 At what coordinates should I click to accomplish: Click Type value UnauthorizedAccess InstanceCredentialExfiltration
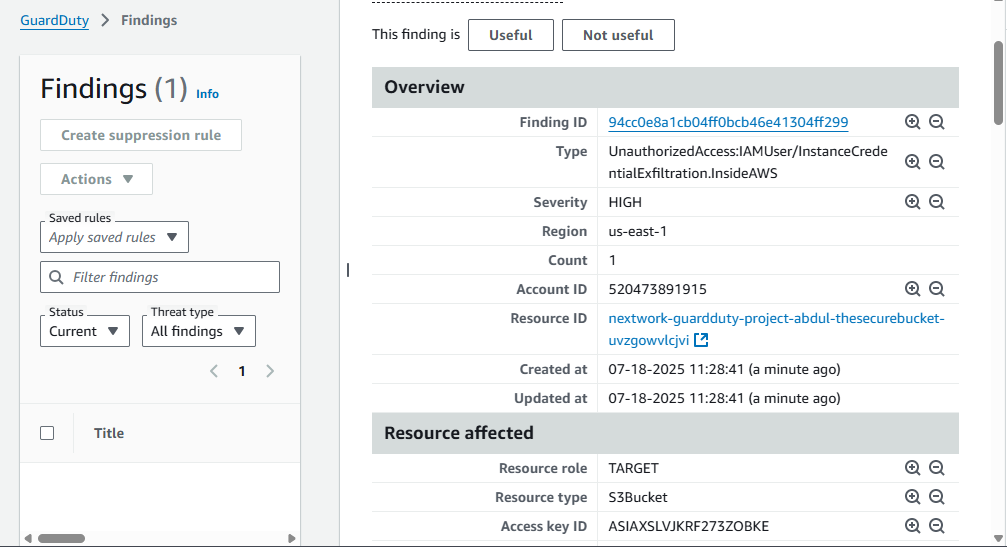748,162
